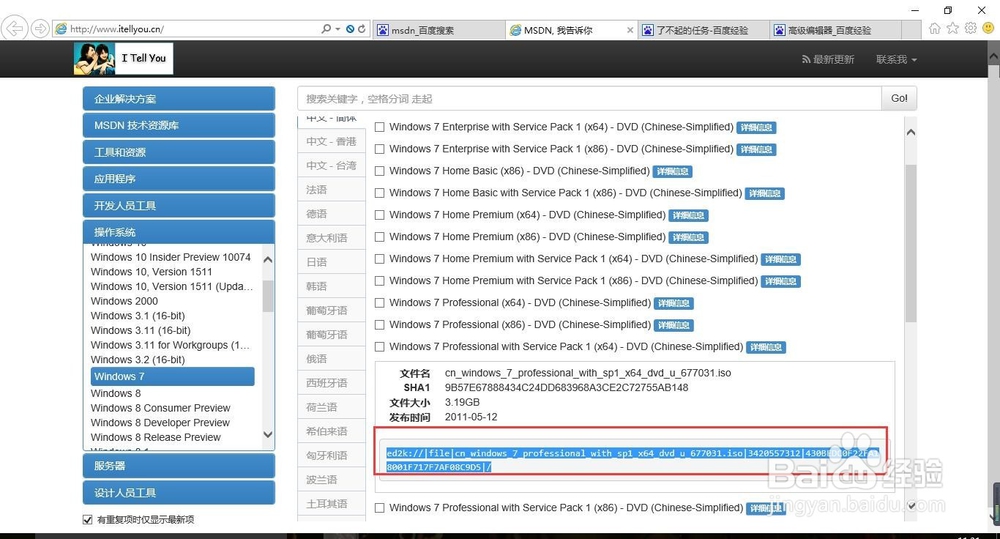This screenshot has height=539, width=1000.
Task: Select the 中文 - 台湾 language tab
Action: (x=331, y=166)
